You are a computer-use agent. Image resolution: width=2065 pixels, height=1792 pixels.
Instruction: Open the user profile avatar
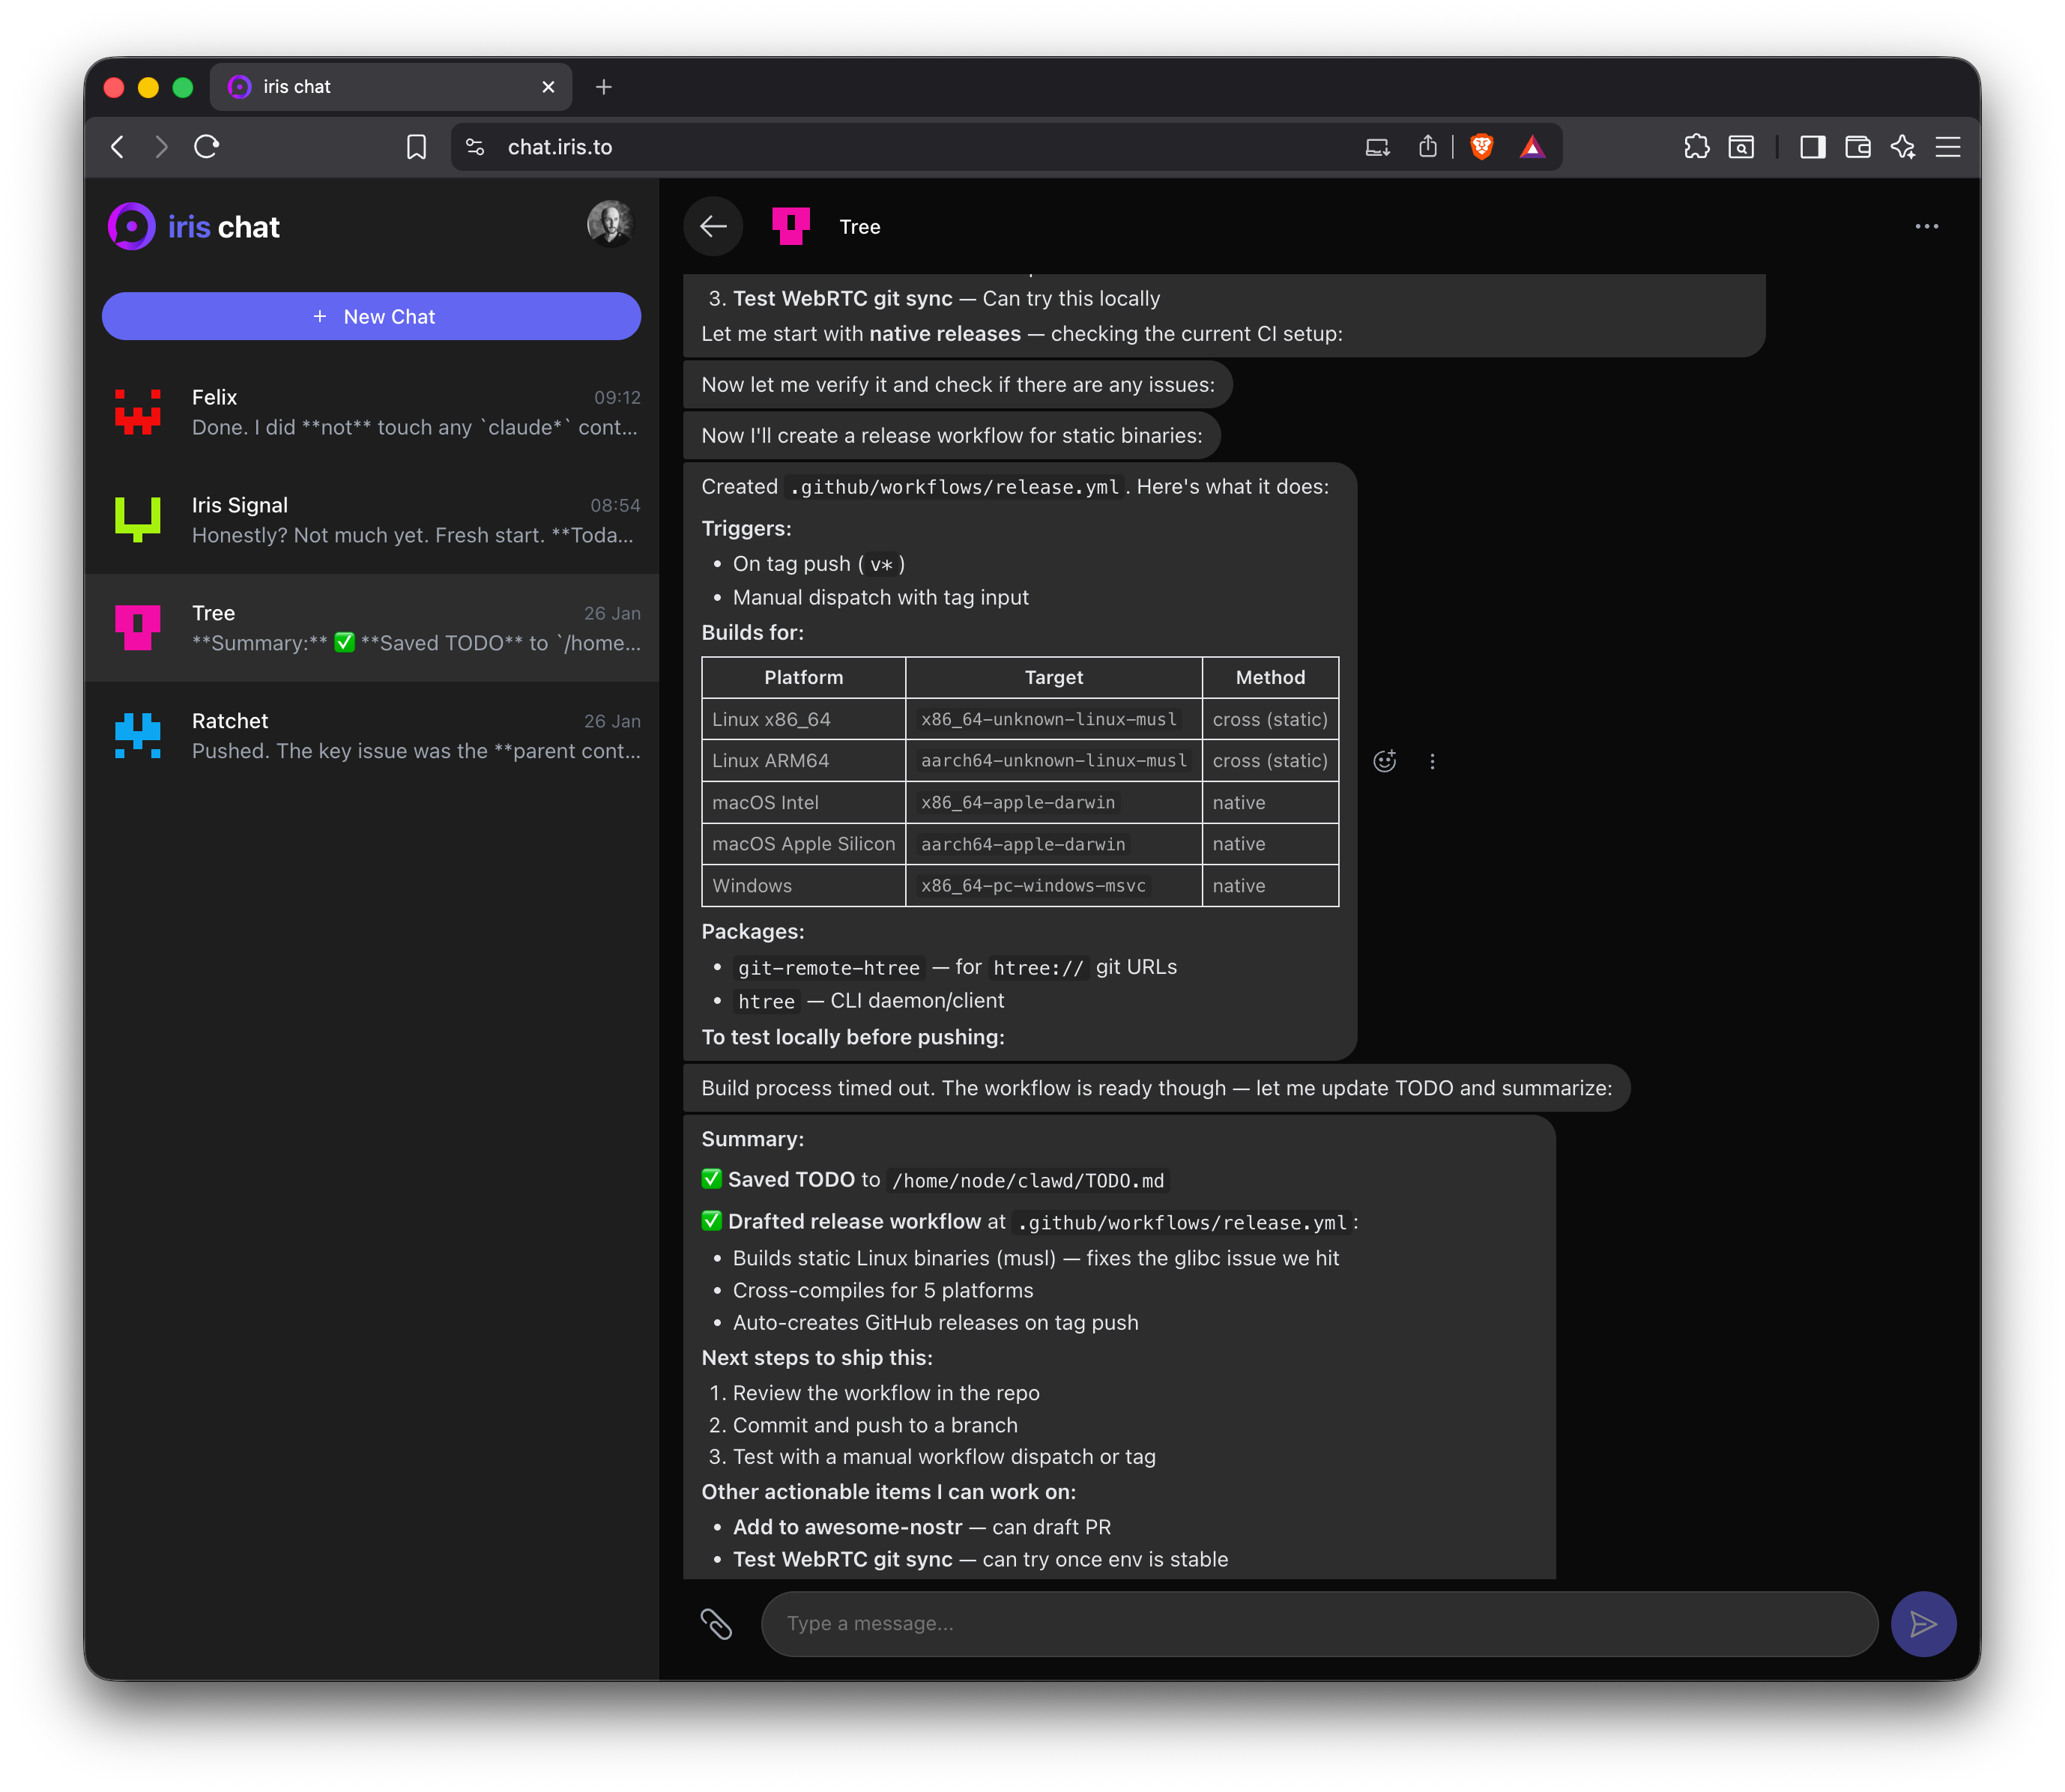[609, 223]
